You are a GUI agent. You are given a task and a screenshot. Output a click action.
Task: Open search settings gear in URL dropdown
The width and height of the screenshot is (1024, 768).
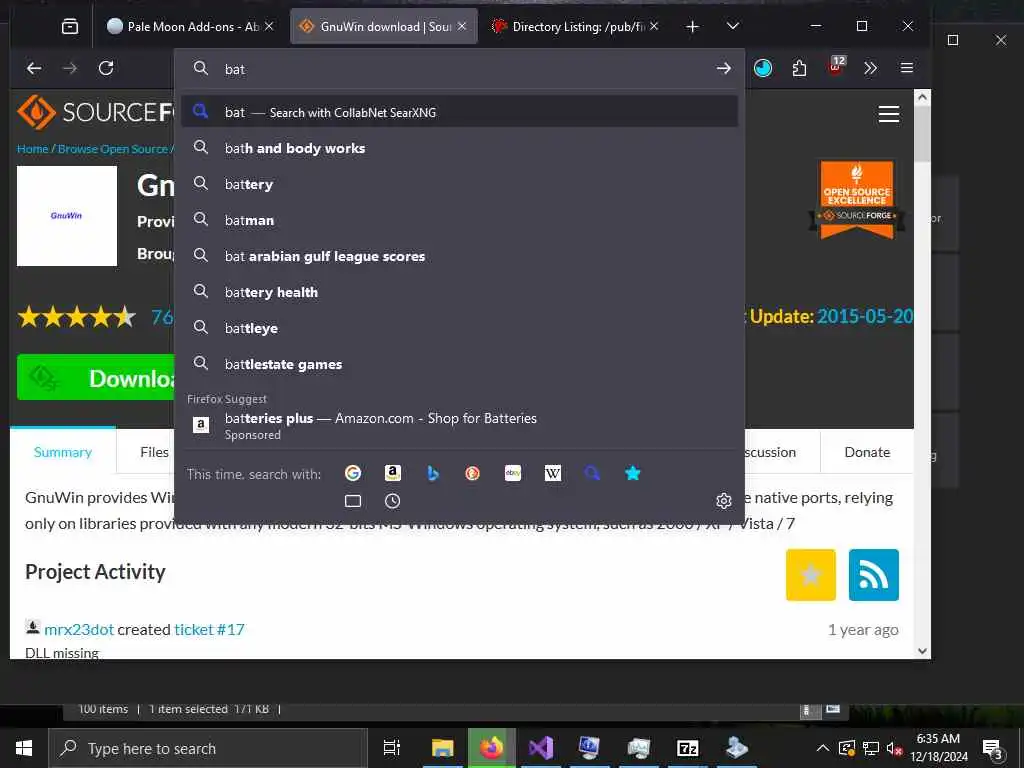[724, 501]
